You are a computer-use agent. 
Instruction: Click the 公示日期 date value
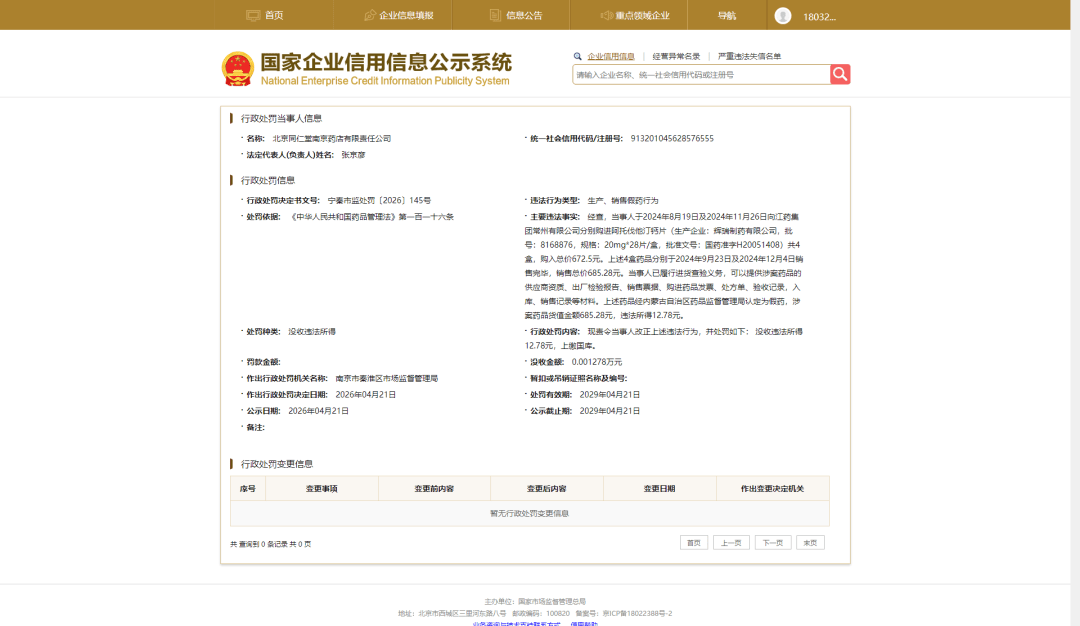click(x=318, y=411)
